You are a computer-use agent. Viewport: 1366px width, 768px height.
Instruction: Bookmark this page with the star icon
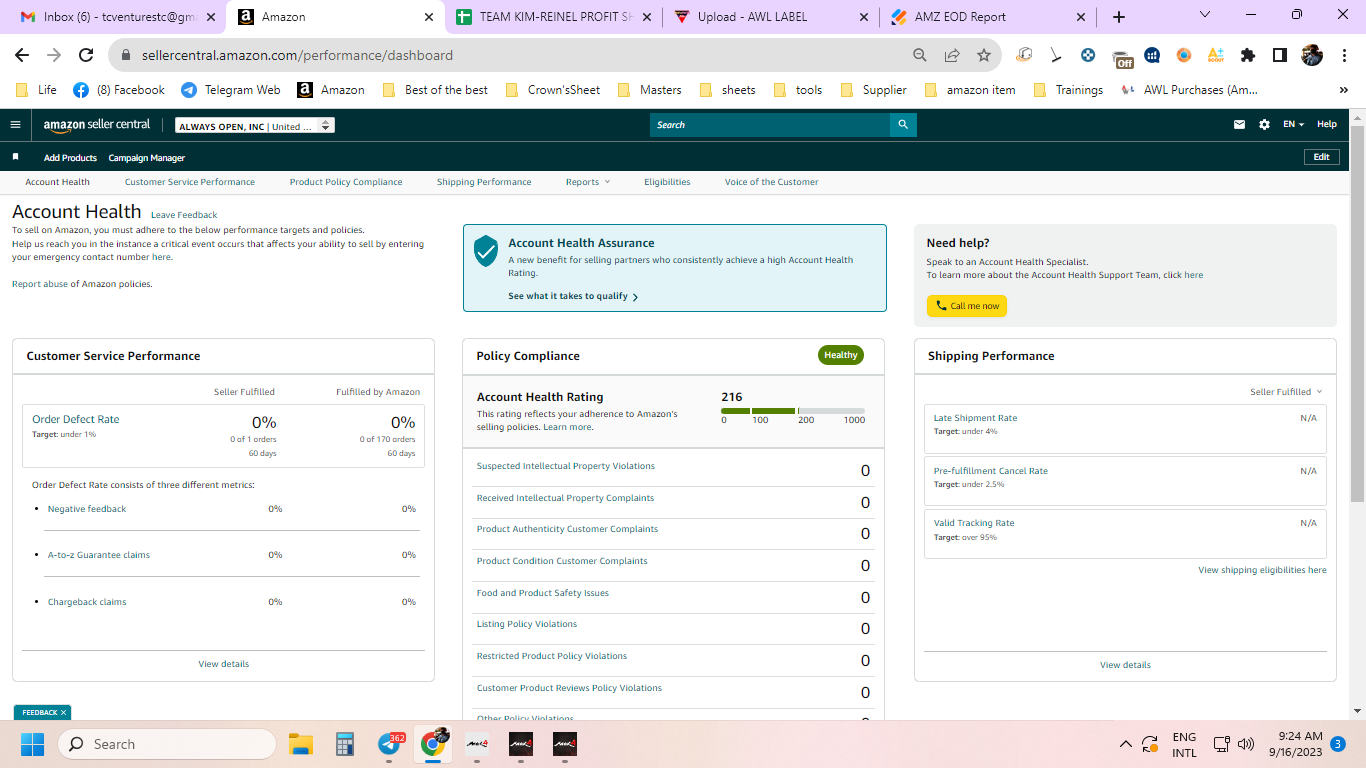(x=984, y=55)
